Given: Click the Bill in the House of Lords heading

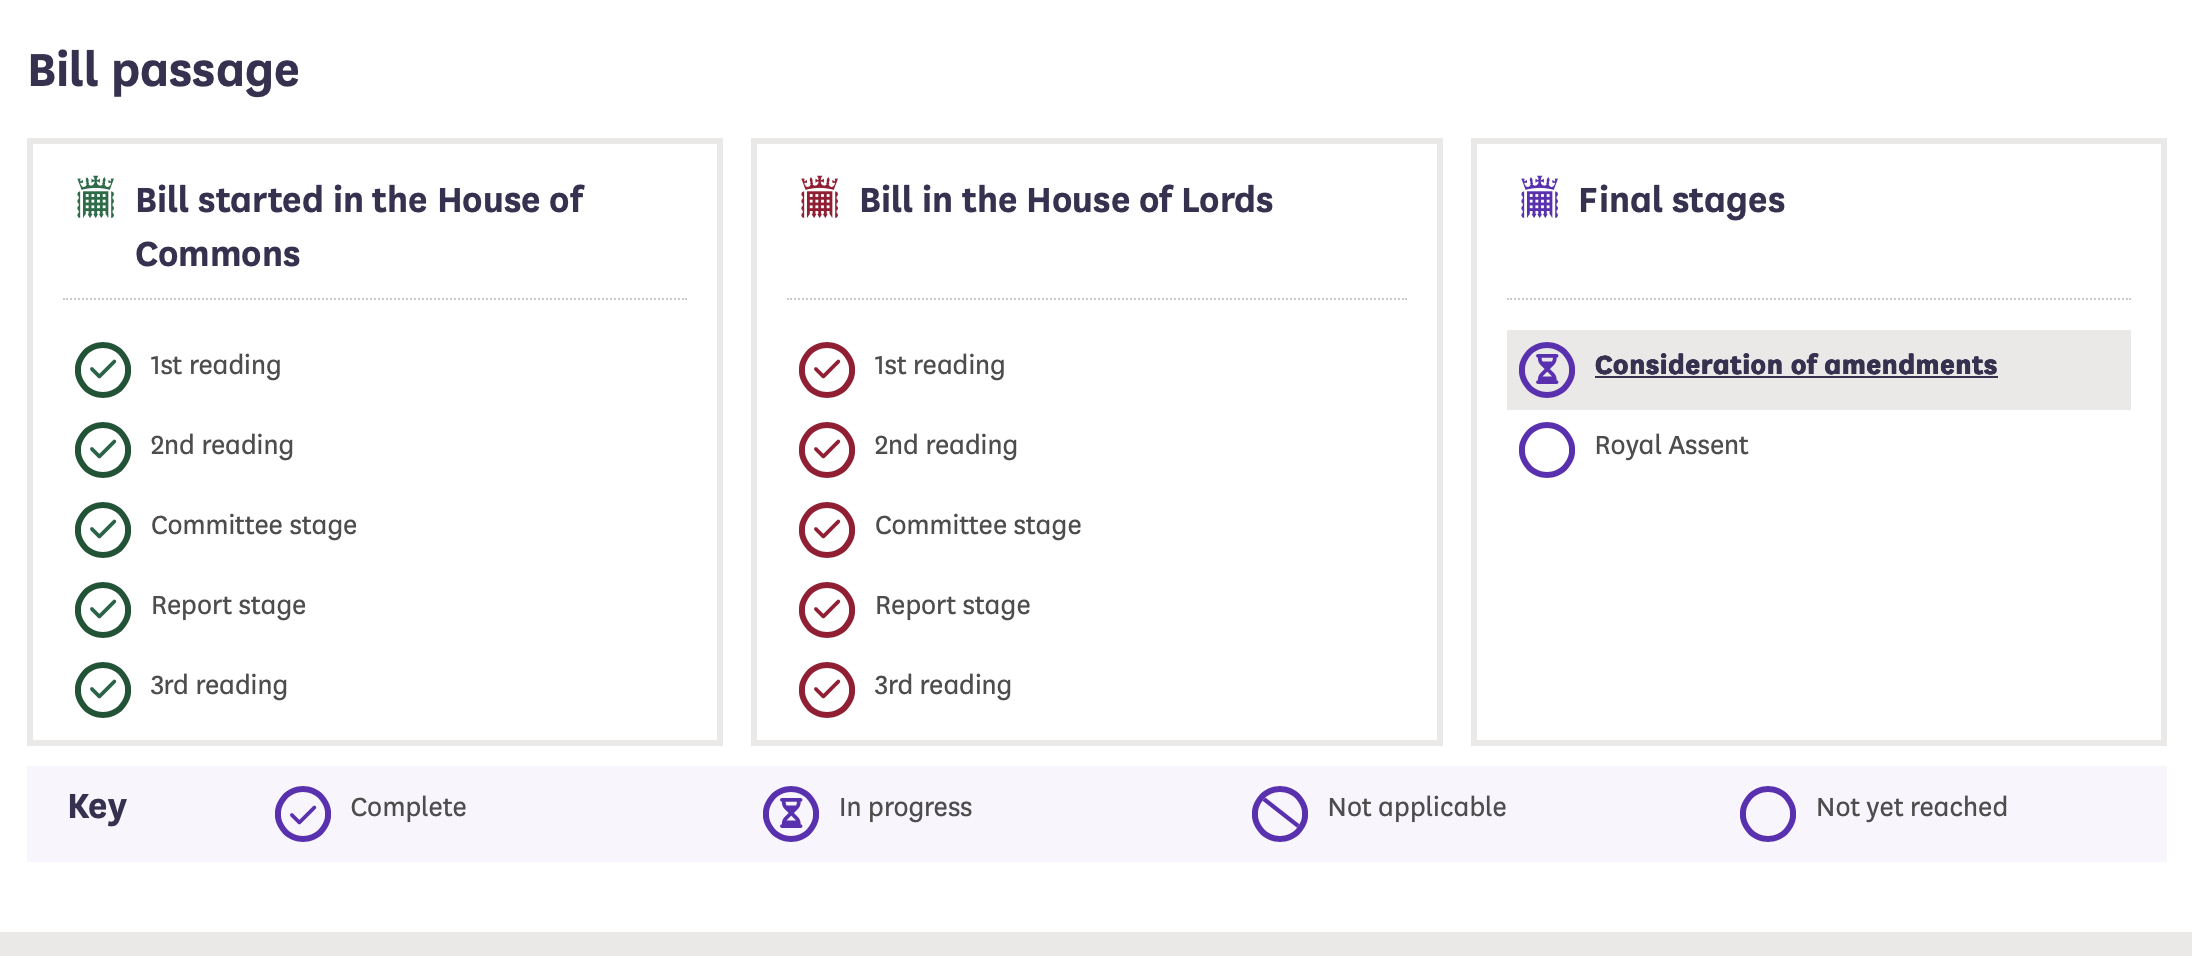Looking at the screenshot, I should 1066,200.
